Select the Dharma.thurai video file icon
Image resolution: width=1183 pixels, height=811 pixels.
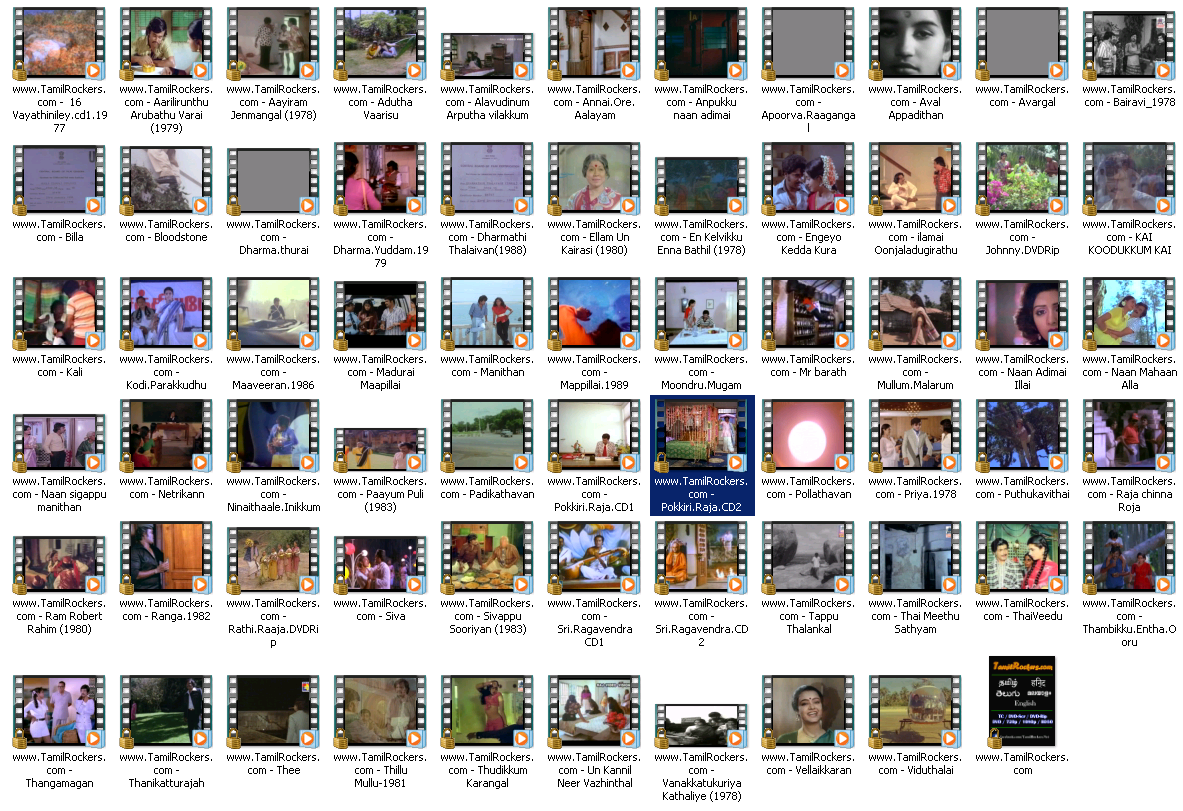pyautogui.click(x=273, y=181)
